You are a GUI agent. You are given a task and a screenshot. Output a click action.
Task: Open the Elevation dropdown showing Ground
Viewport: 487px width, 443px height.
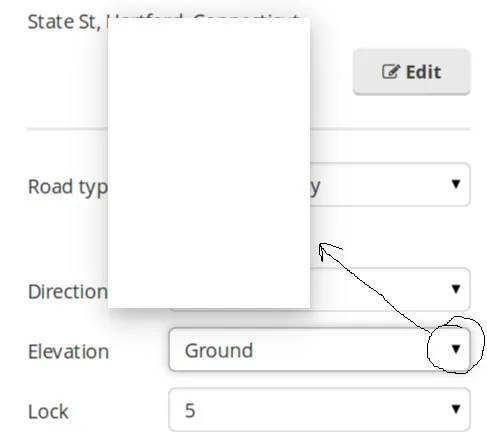point(319,349)
